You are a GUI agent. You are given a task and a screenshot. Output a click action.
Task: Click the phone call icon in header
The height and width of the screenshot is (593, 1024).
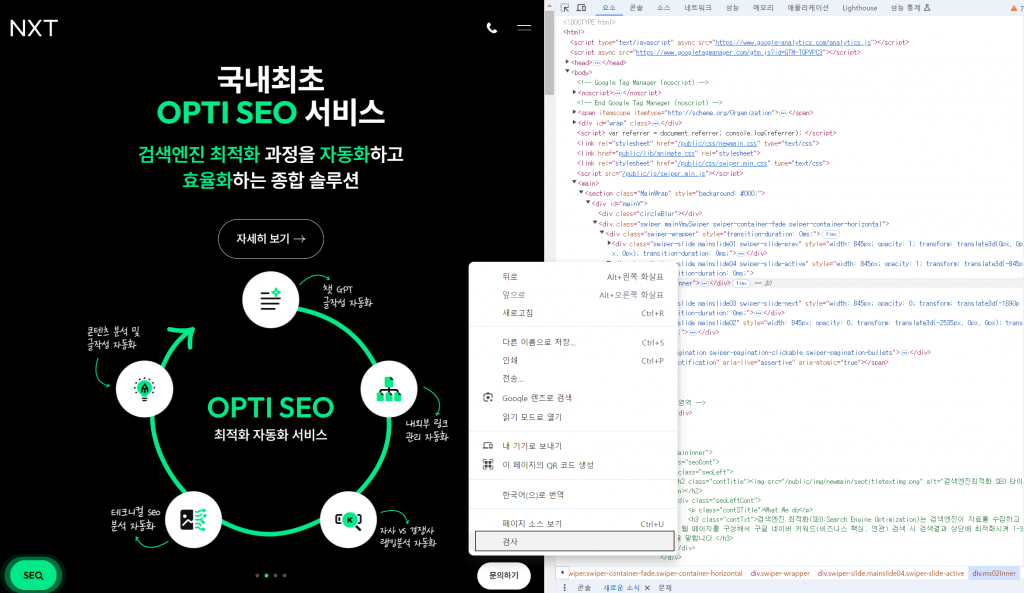[x=491, y=28]
